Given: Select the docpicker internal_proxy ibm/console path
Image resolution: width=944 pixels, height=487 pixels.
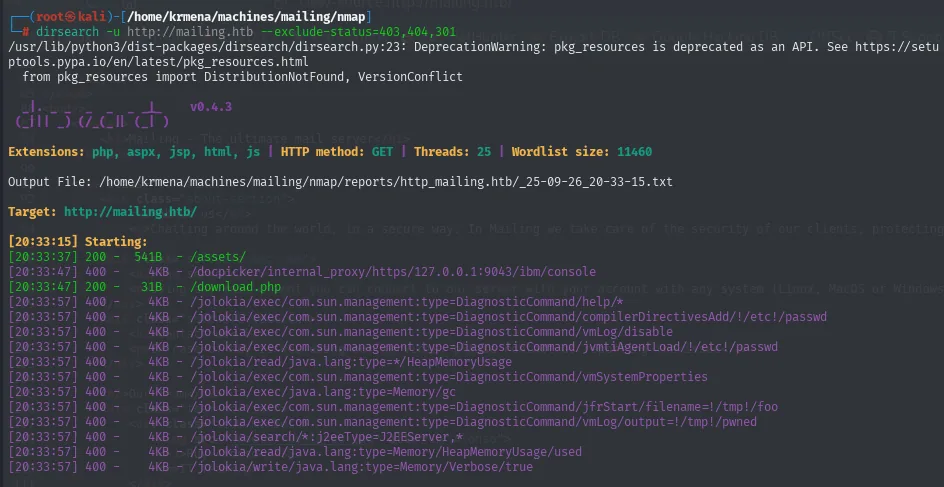Looking at the screenshot, I should pyautogui.click(x=393, y=272).
